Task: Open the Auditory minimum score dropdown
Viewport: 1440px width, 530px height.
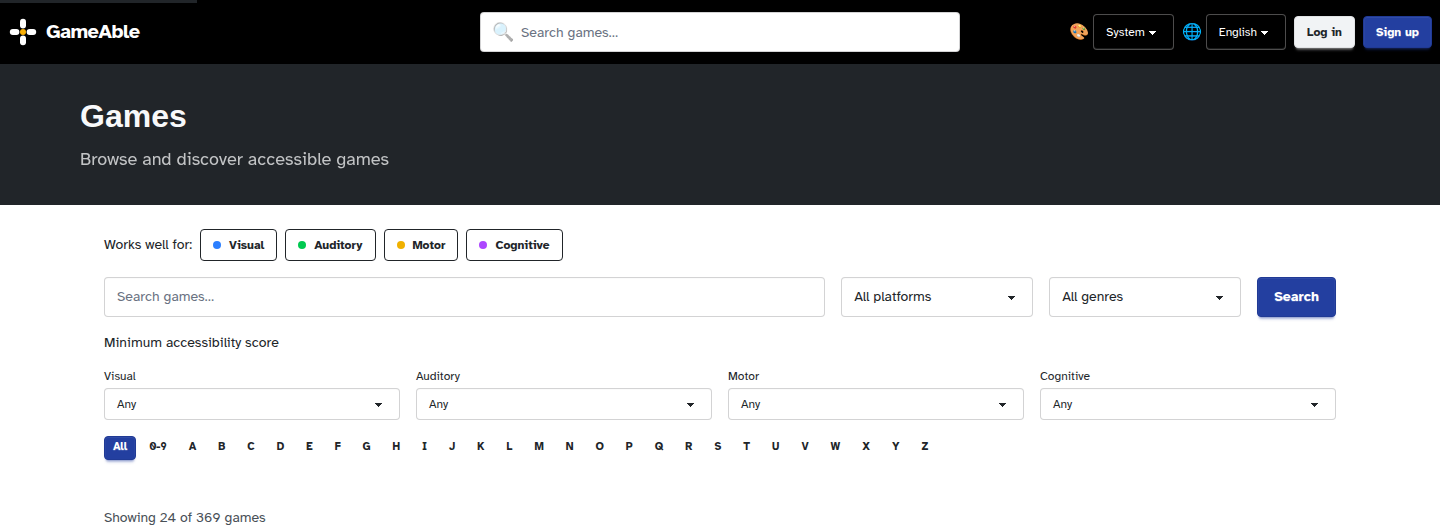Action: (x=564, y=404)
